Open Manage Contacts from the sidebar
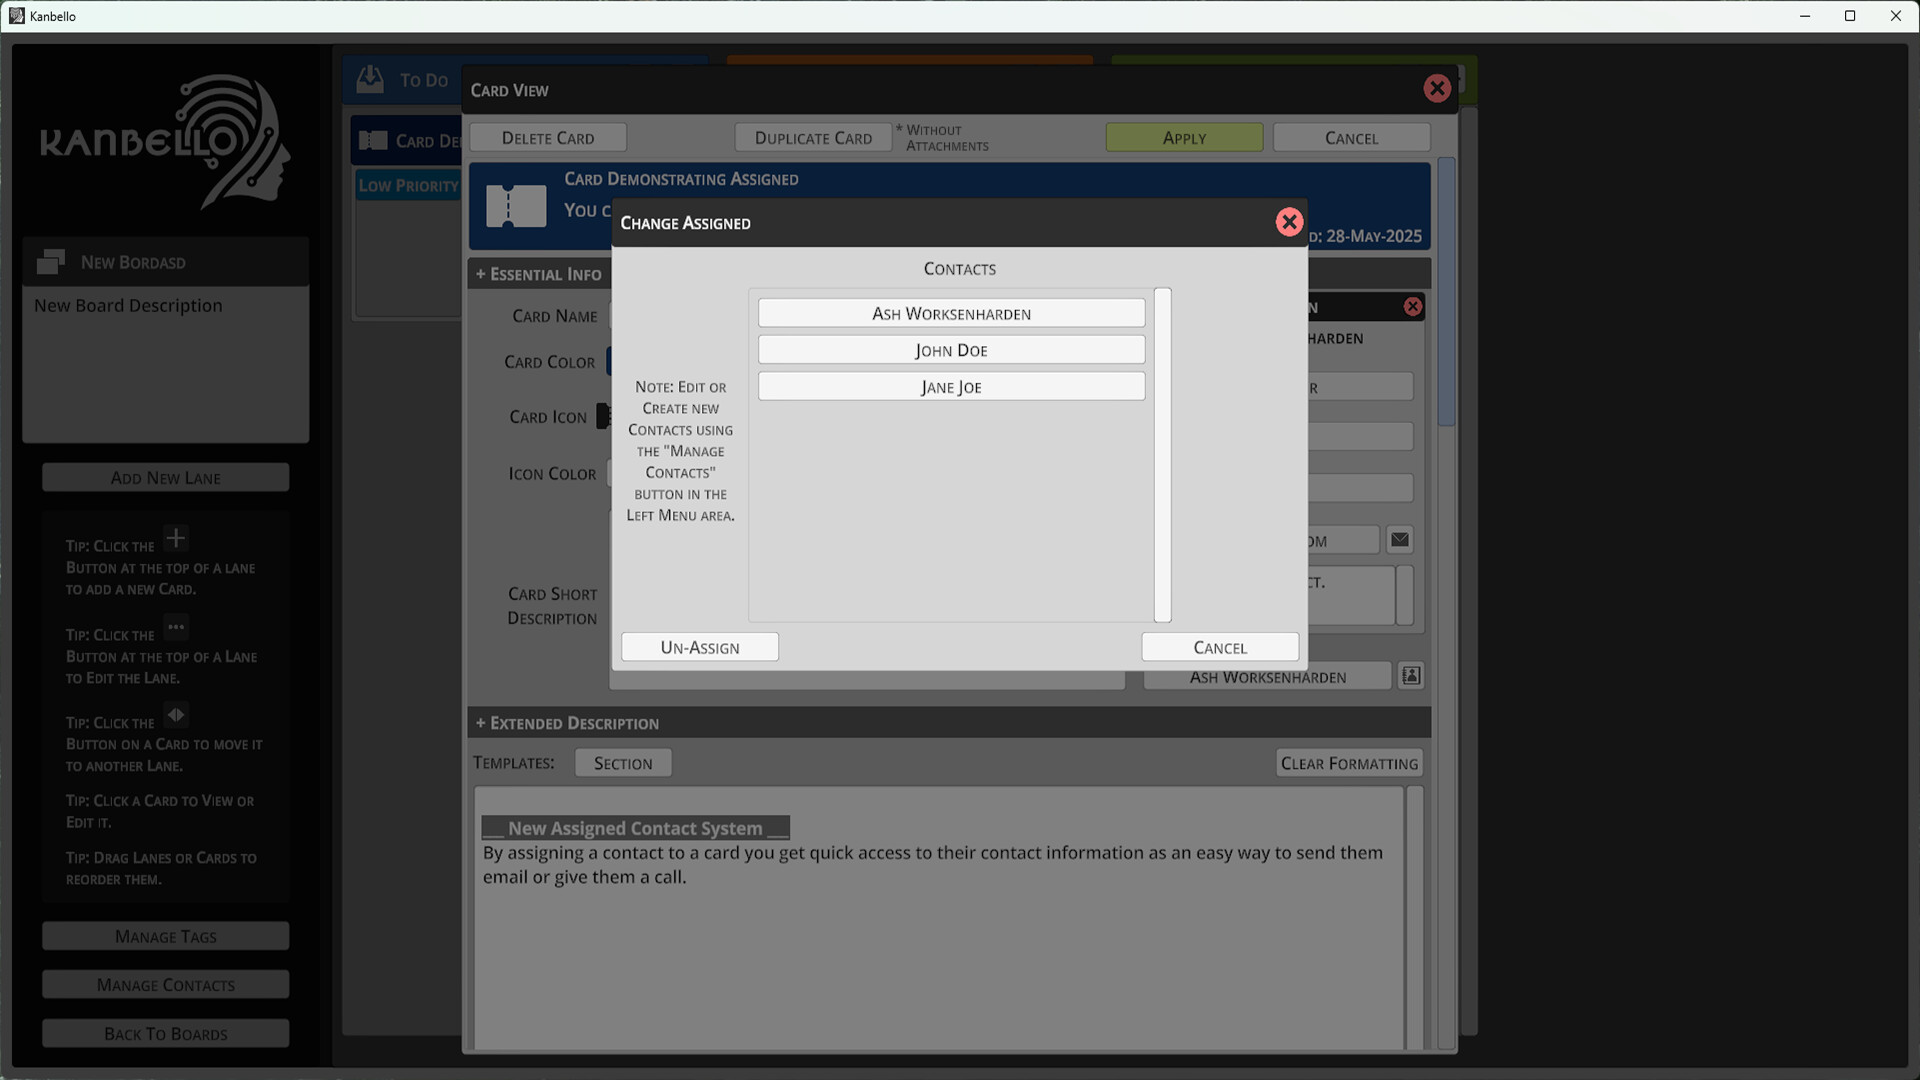The height and width of the screenshot is (1080, 1920). 165,984
